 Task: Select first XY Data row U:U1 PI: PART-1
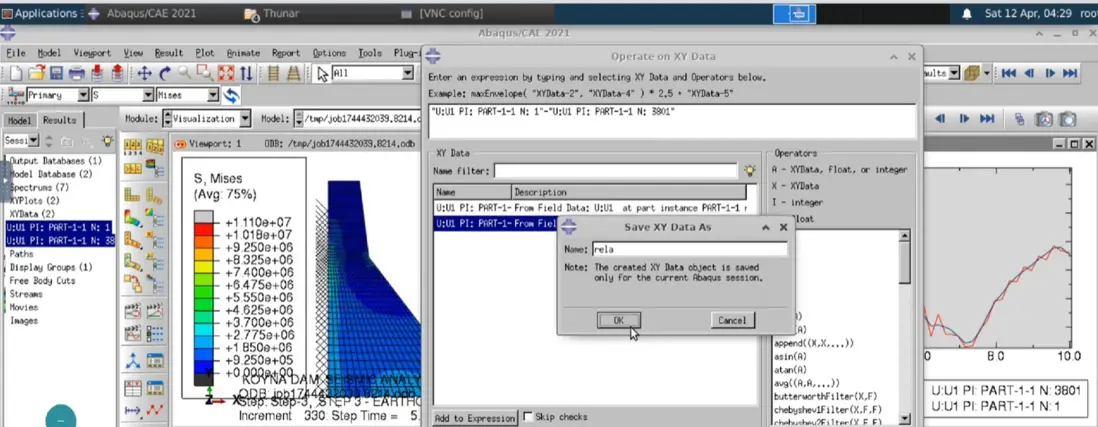591,208
